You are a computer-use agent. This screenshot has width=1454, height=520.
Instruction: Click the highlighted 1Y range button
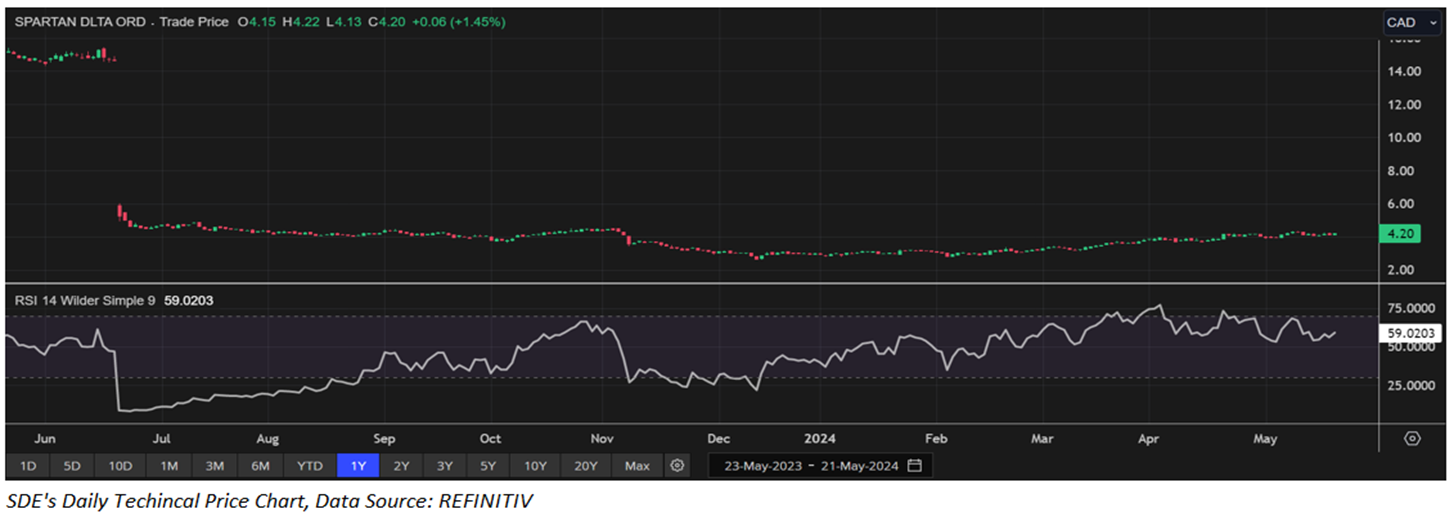pos(358,466)
